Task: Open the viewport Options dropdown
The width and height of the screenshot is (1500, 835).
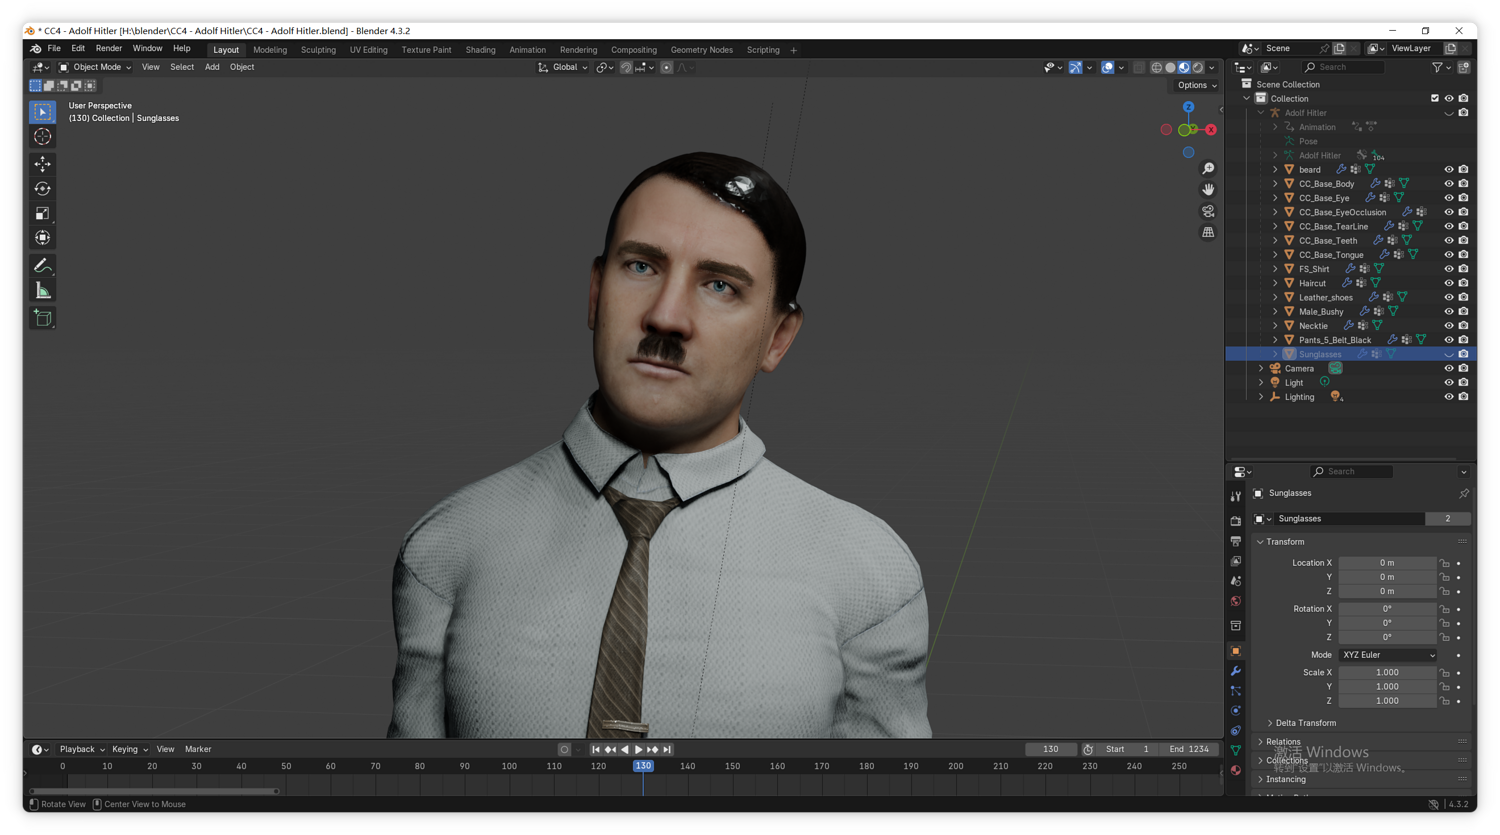Action: [1197, 86]
